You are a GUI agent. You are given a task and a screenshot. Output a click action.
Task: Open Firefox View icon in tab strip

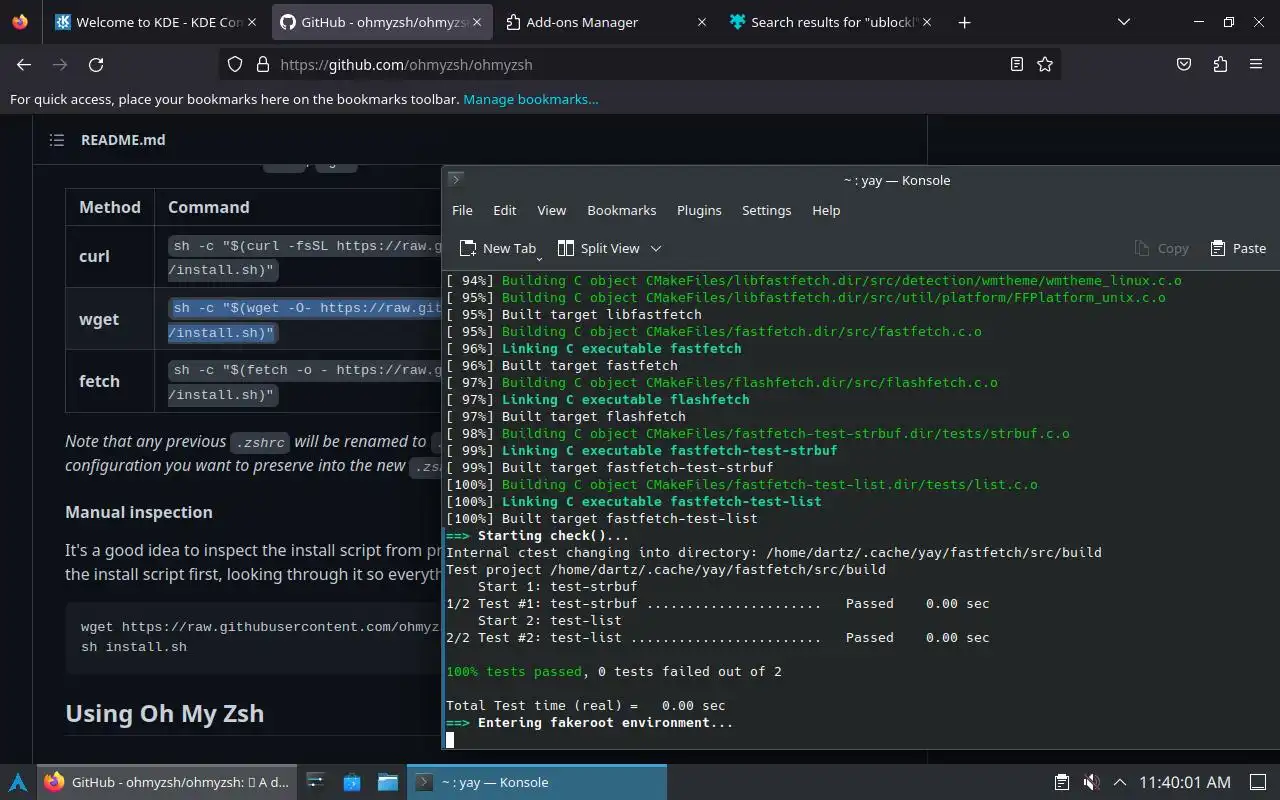(20, 22)
